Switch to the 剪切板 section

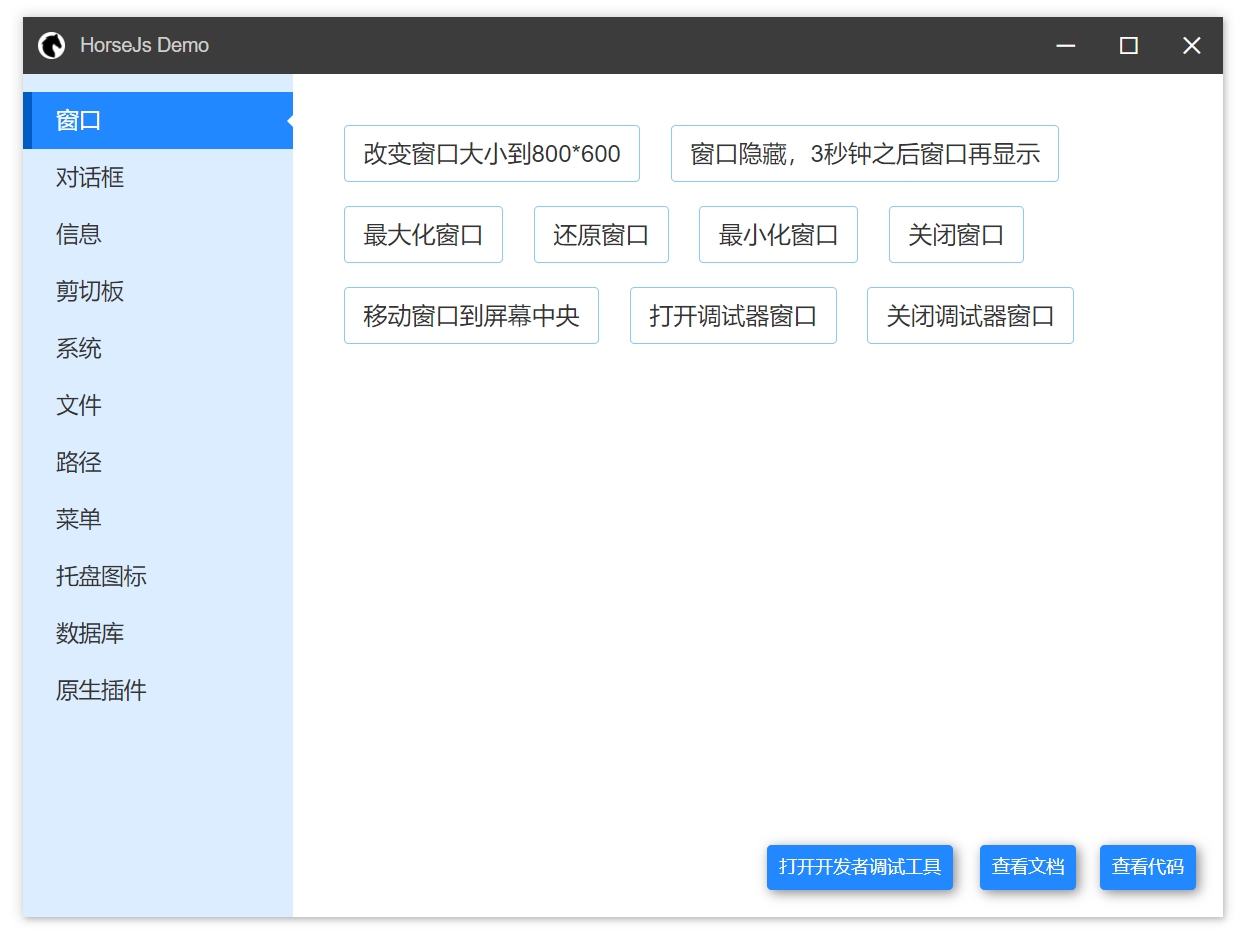click(158, 292)
